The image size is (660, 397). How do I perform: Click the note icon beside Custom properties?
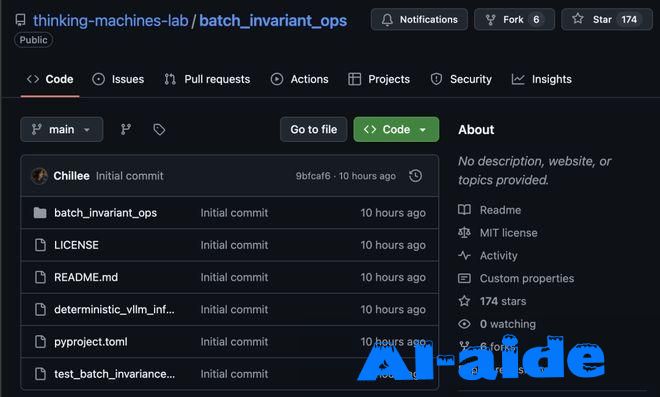pos(464,278)
